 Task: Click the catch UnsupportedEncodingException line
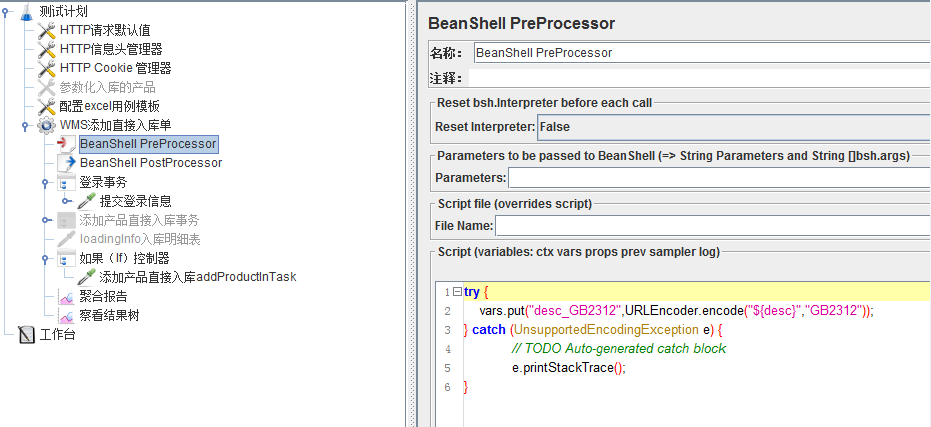(x=593, y=330)
